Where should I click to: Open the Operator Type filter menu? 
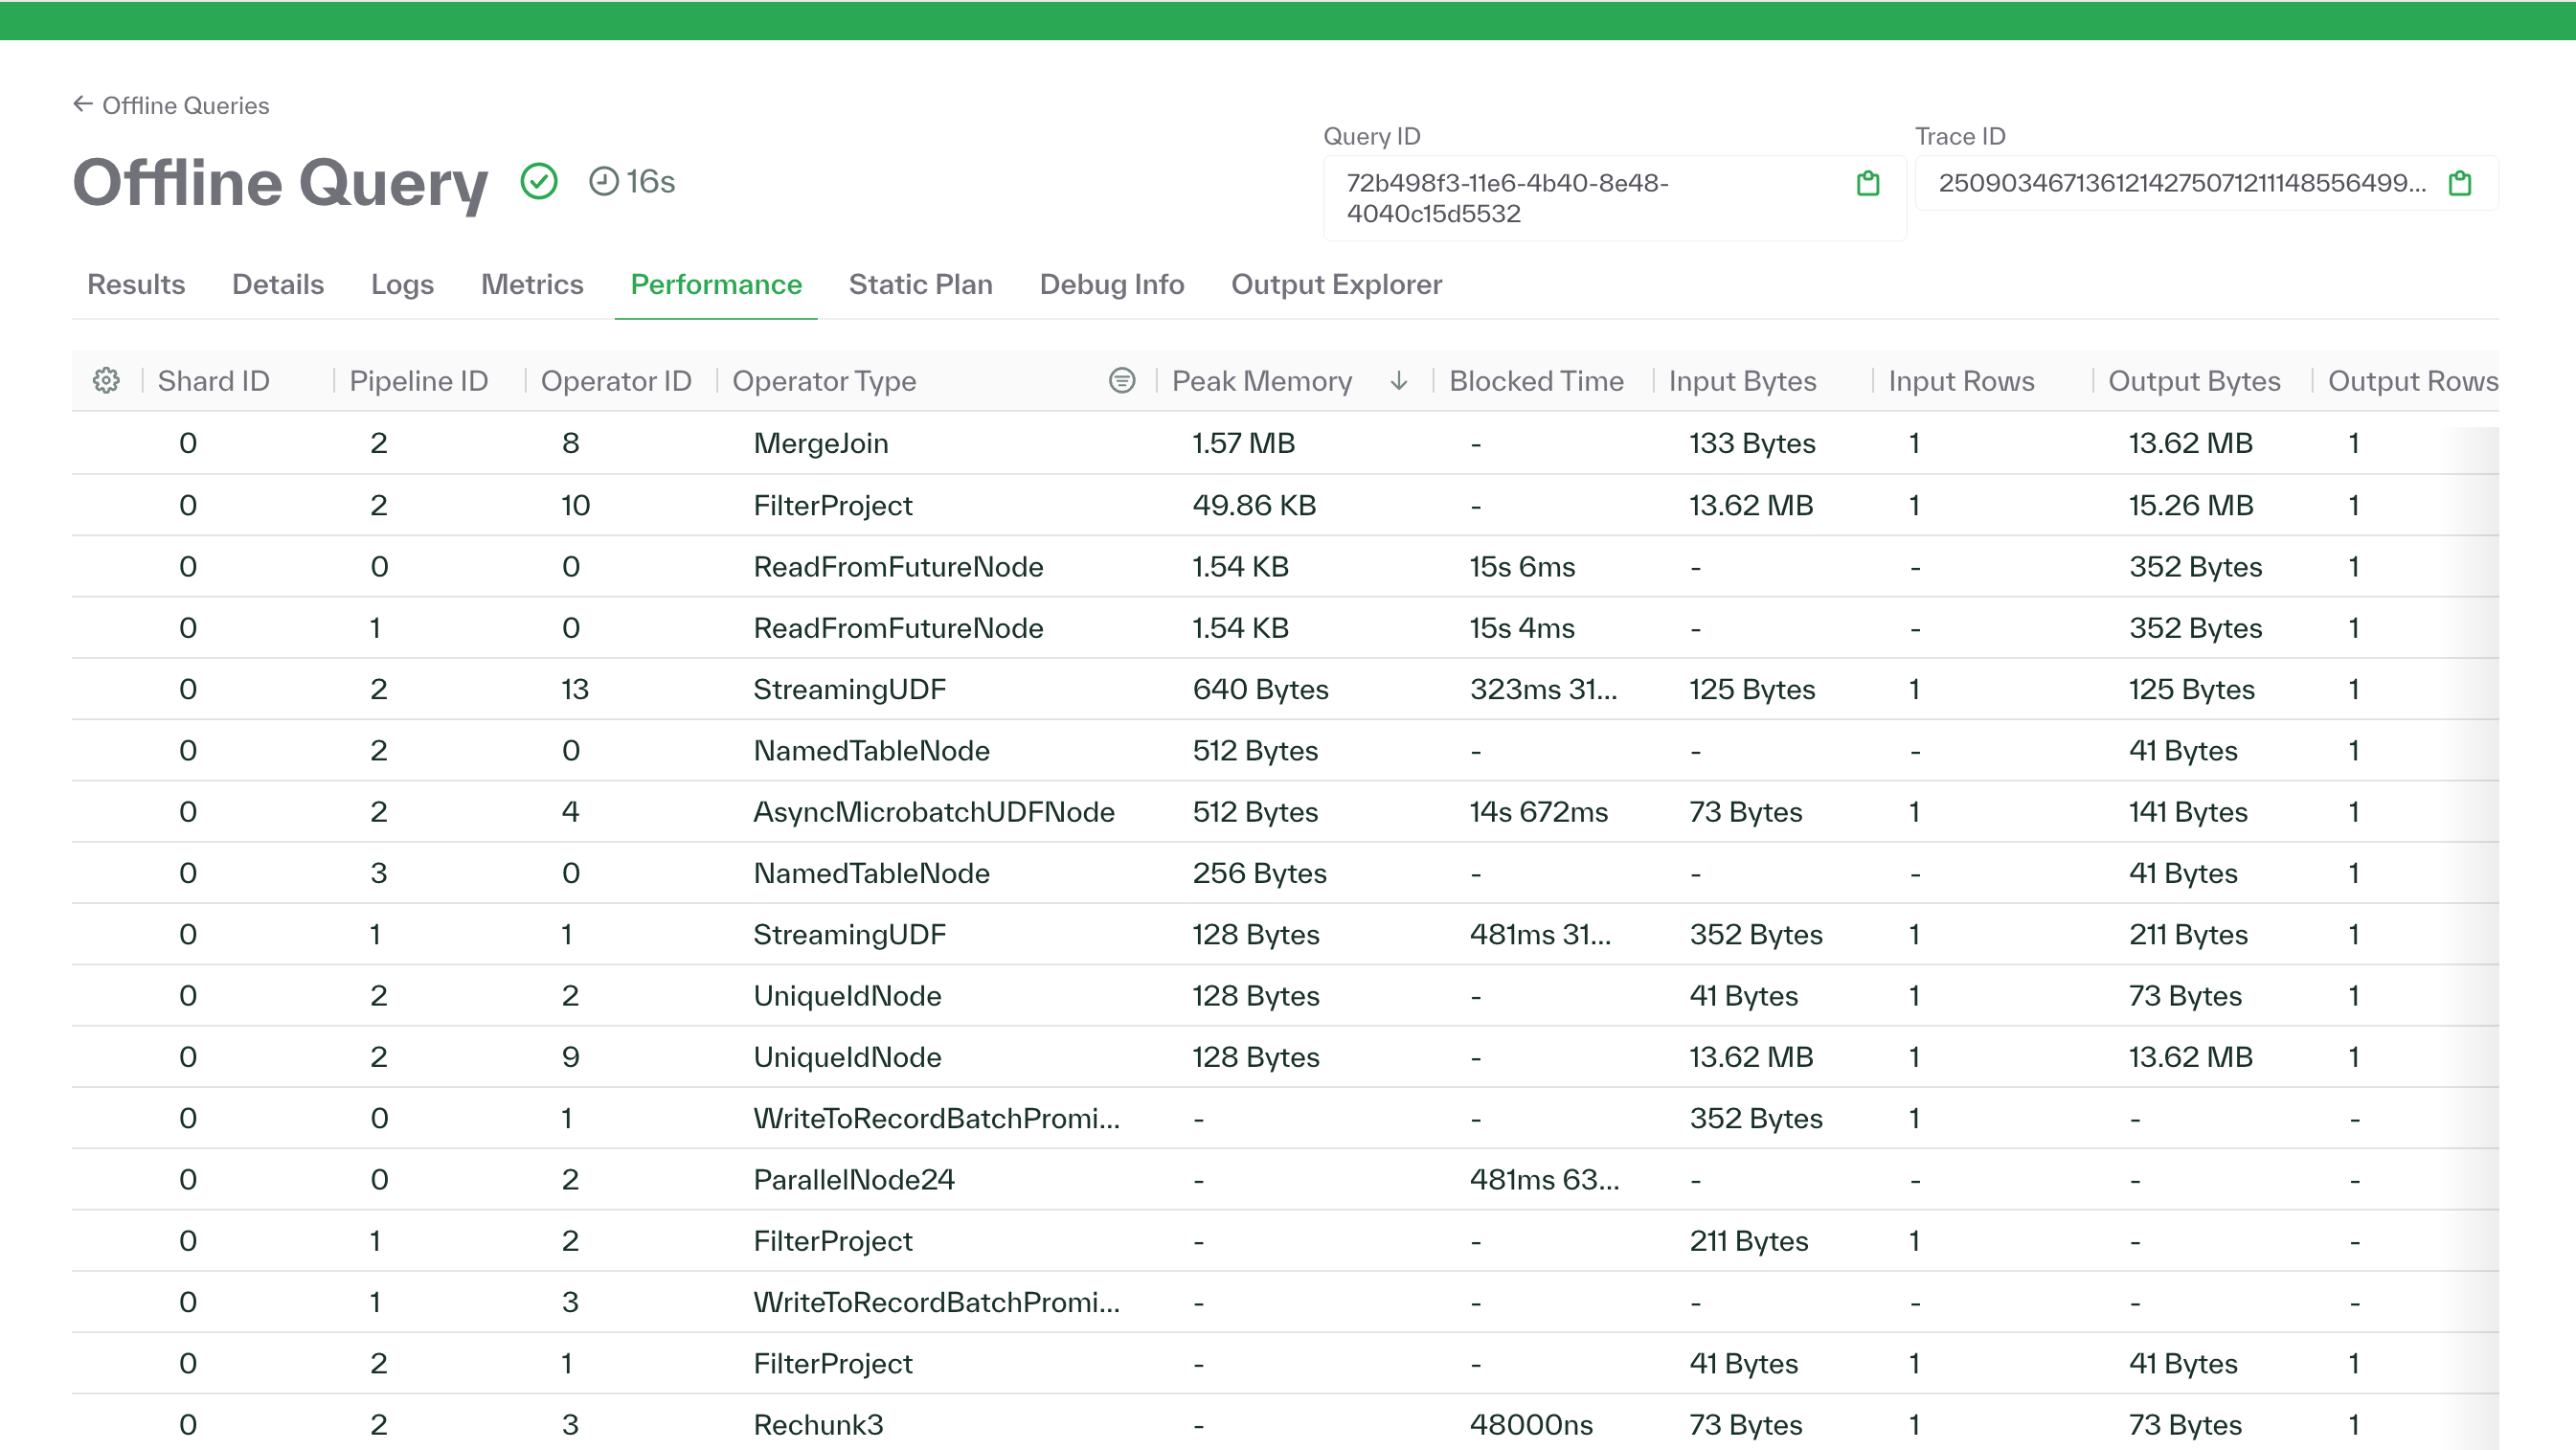pyautogui.click(x=1122, y=380)
